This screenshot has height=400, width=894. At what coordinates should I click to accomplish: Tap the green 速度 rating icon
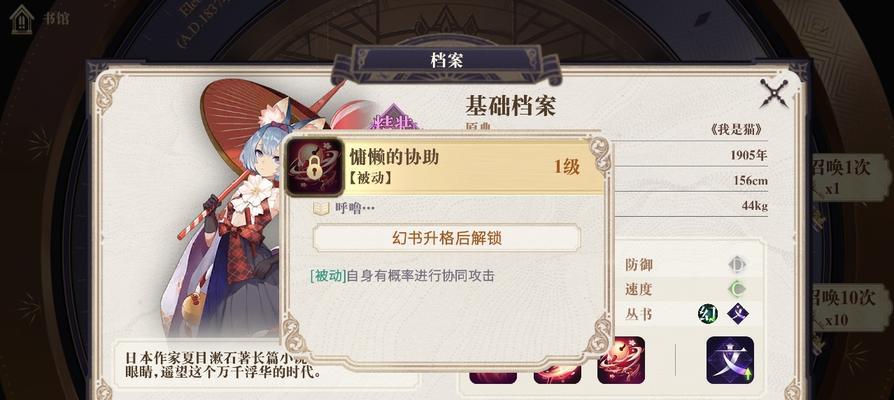click(737, 289)
